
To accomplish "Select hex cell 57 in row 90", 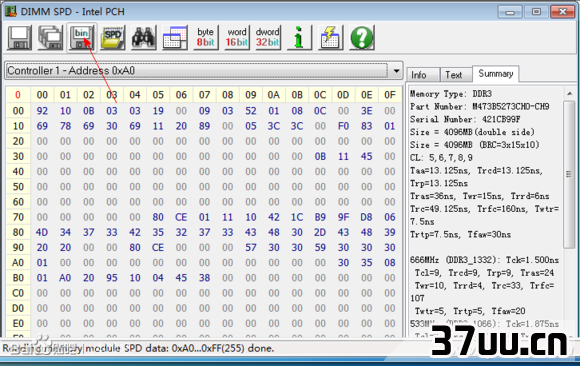I will coord(251,247).
